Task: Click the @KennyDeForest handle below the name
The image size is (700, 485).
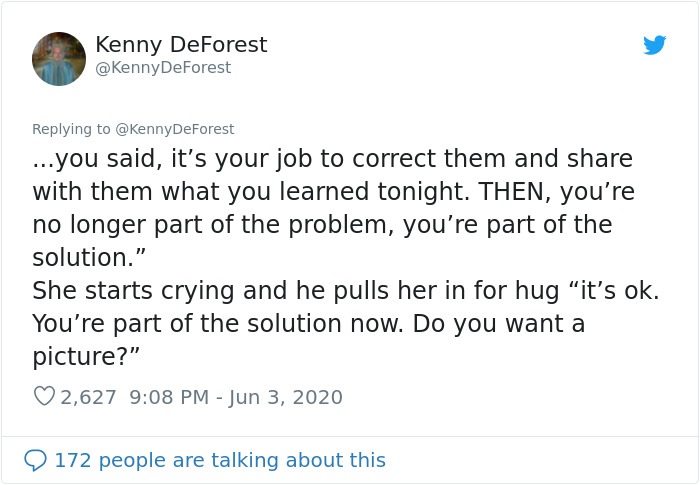Action: 163,67
